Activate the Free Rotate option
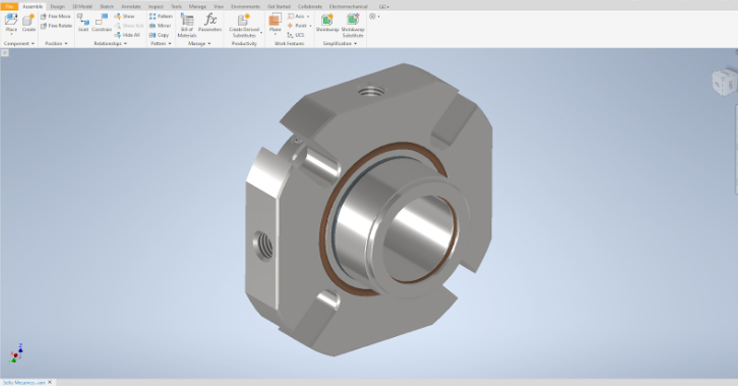Image resolution: width=738 pixels, height=386 pixels. tap(56, 25)
